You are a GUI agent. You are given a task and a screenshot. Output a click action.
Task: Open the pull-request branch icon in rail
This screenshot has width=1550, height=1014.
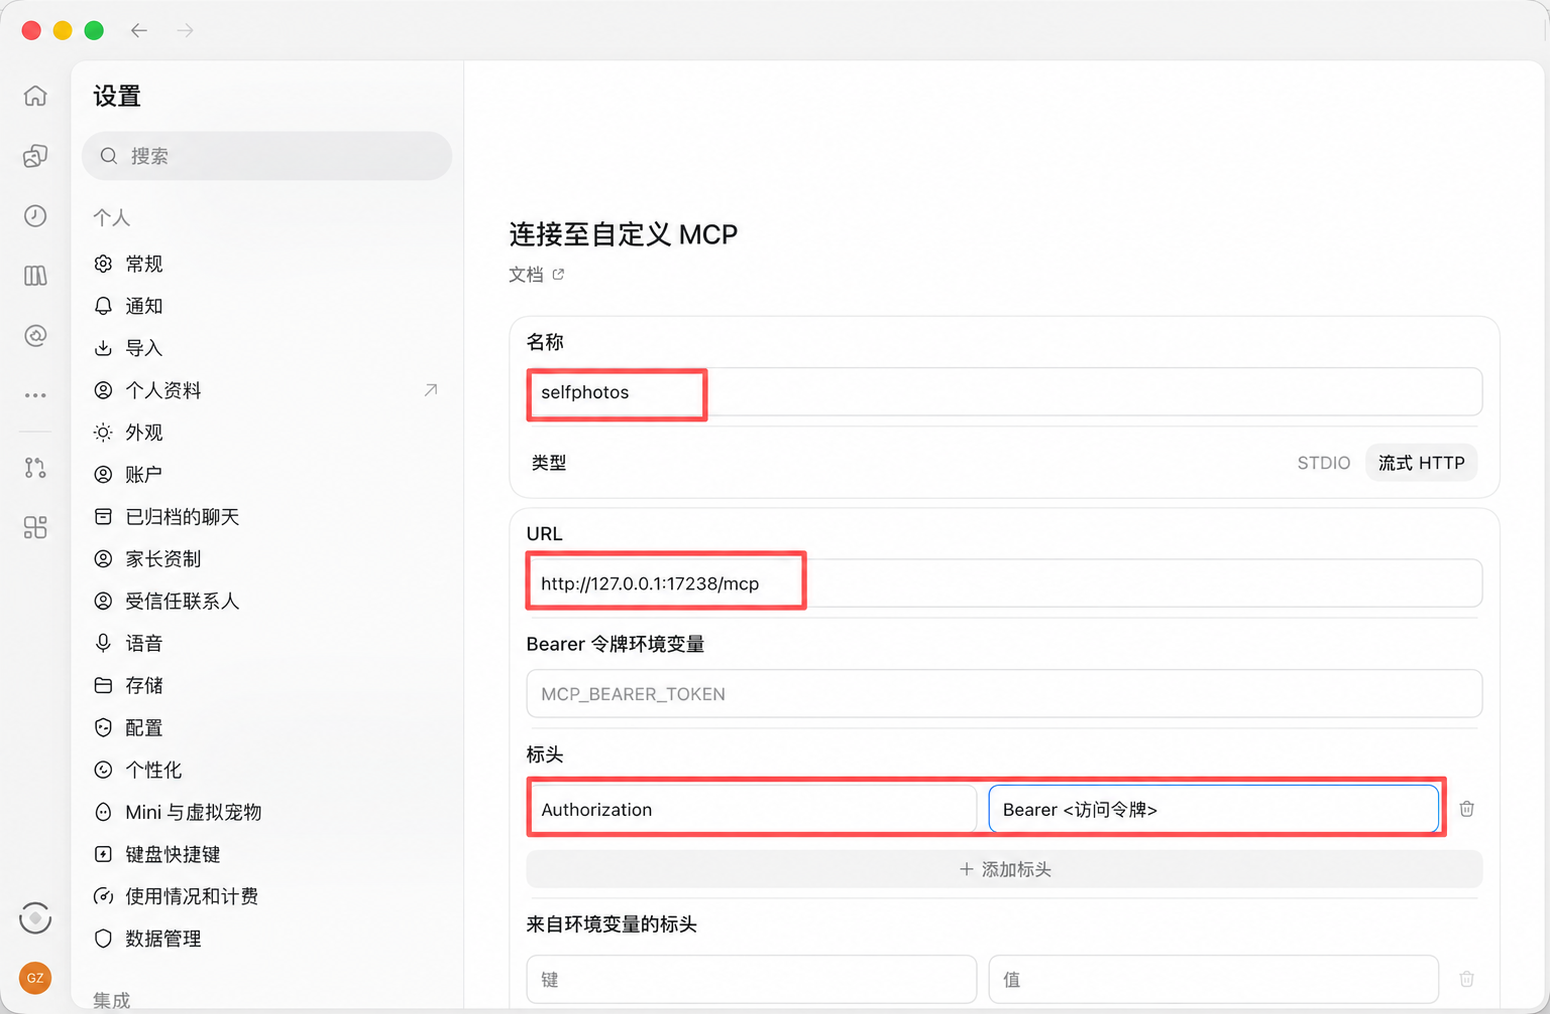[x=35, y=467]
